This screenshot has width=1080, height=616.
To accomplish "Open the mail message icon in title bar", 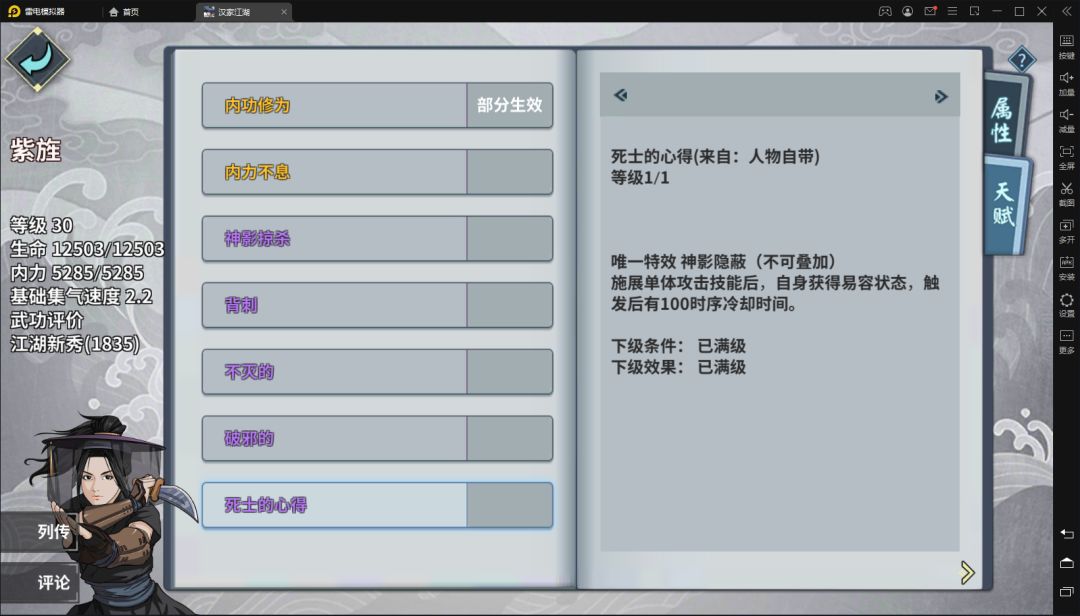I will click(x=930, y=11).
